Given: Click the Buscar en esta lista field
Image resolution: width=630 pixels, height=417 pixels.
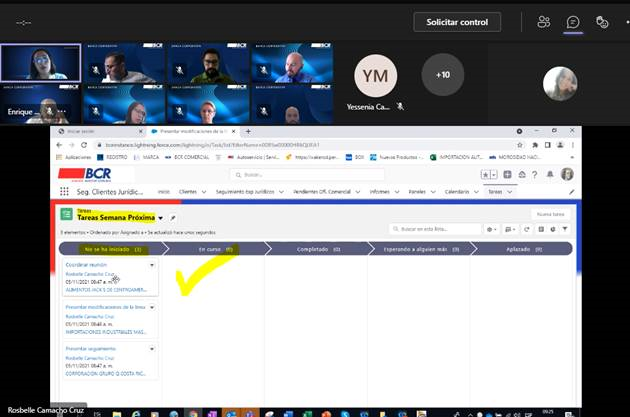Looking at the screenshot, I should 435,229.
